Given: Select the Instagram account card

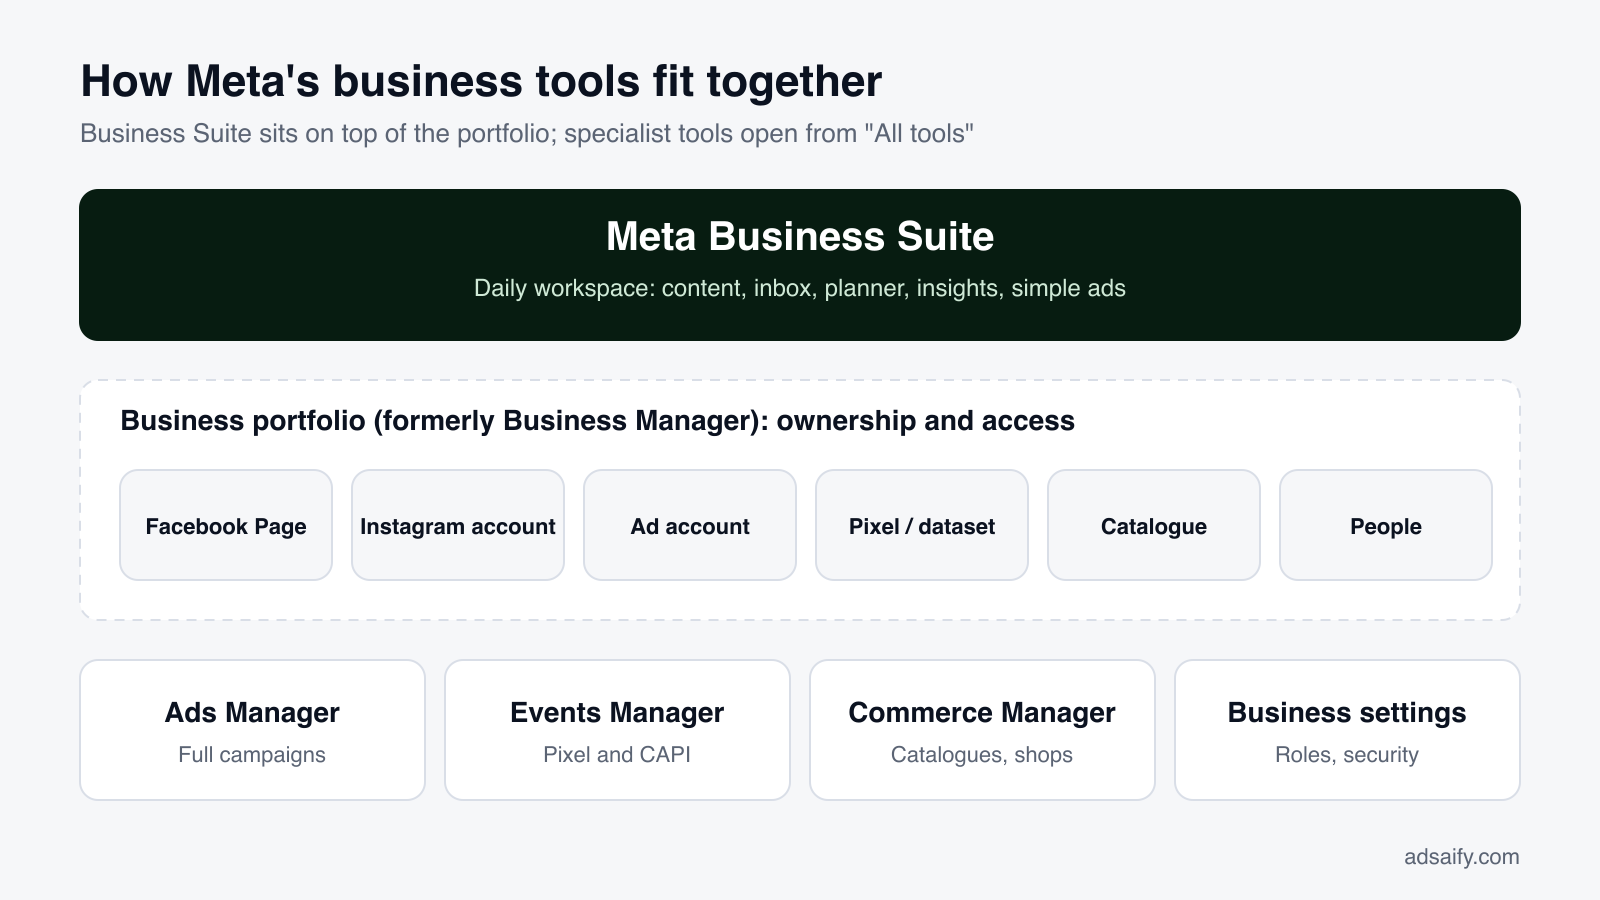Looking at the screenshot, I should coord(458,525).
